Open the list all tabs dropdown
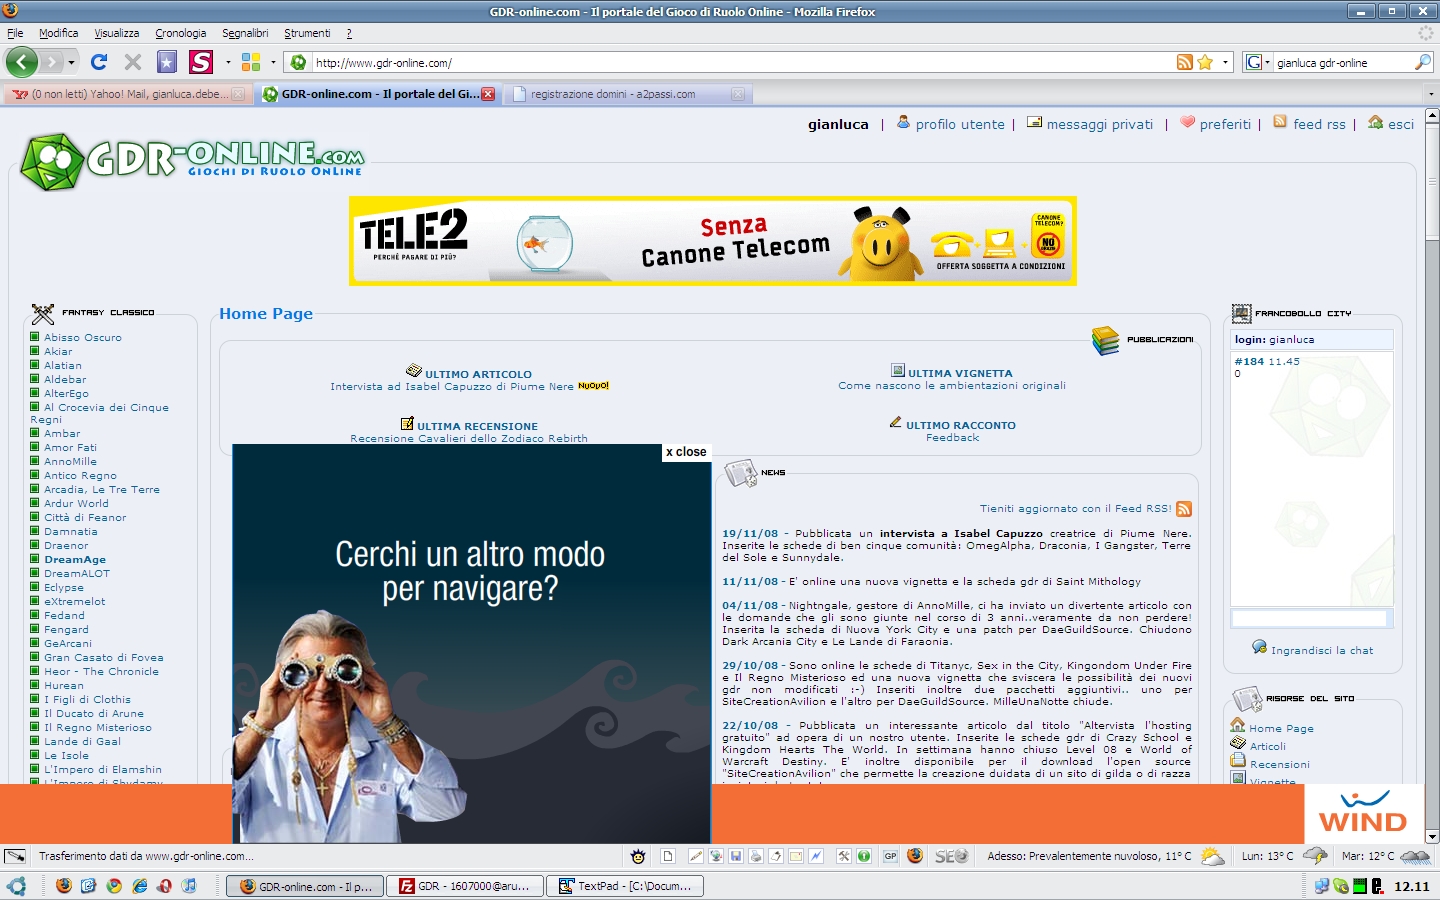This screenshot has height=900, width=1440. tap(1431, 94)
